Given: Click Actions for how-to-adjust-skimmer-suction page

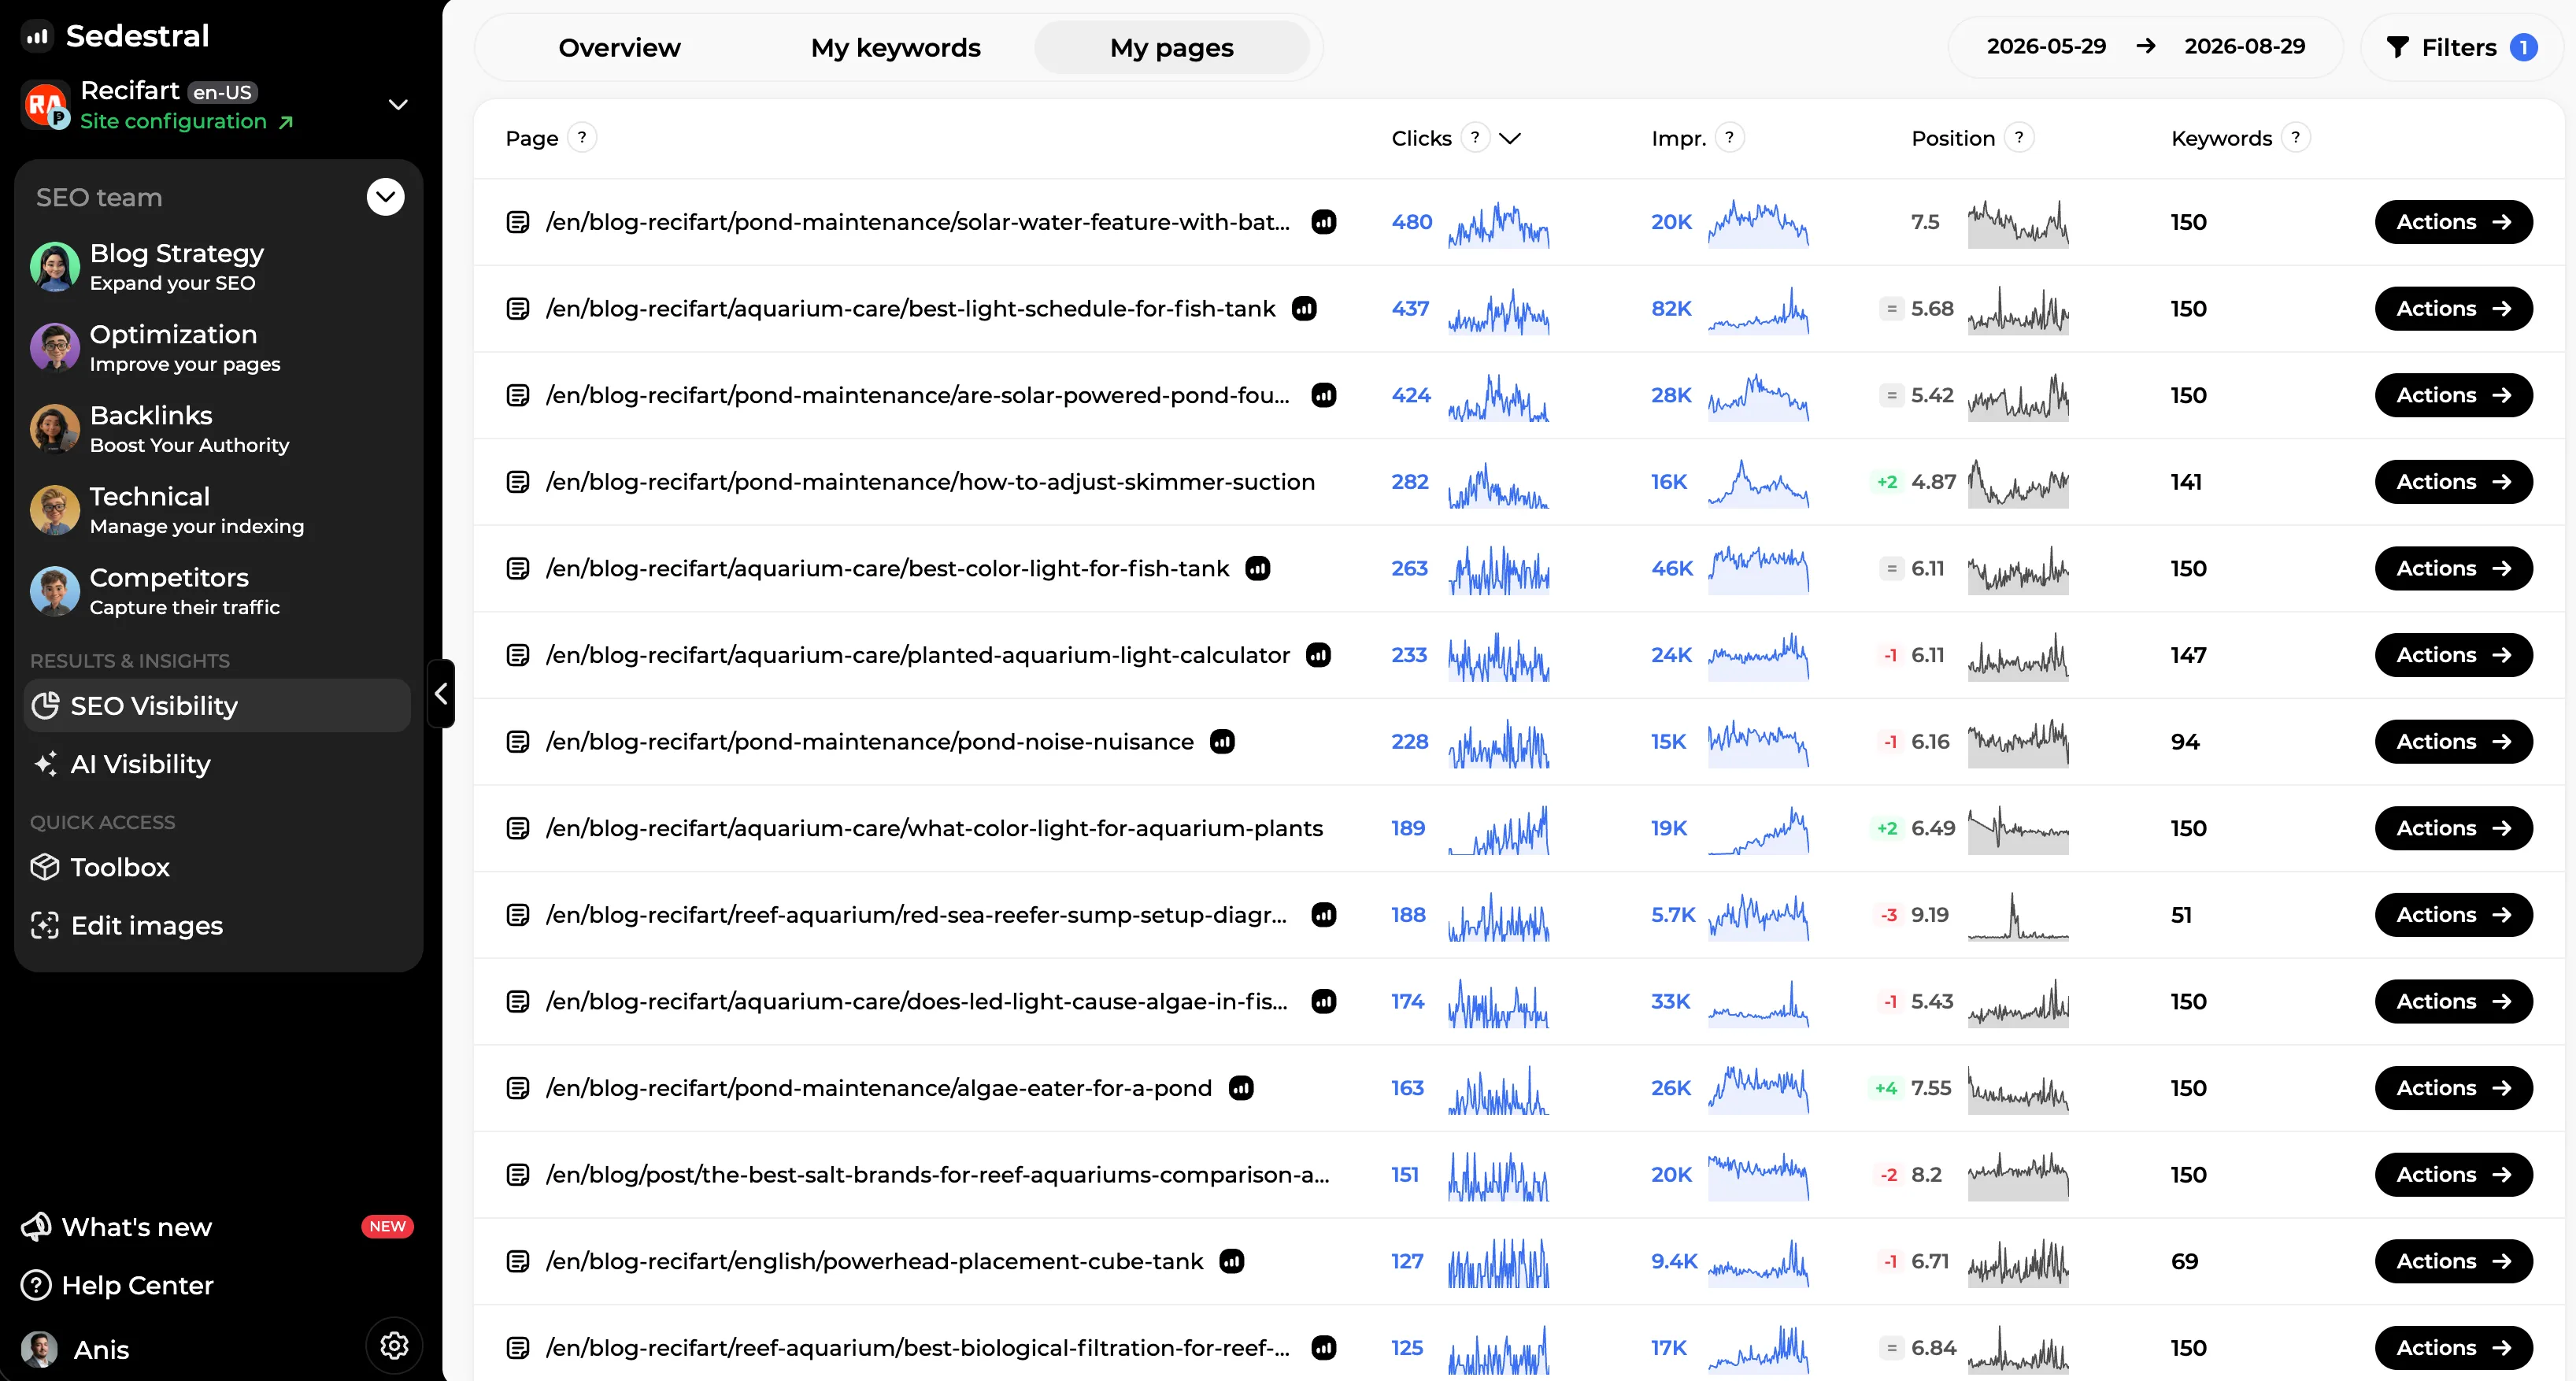Looking at the screenshot, I should point(2453,482).
